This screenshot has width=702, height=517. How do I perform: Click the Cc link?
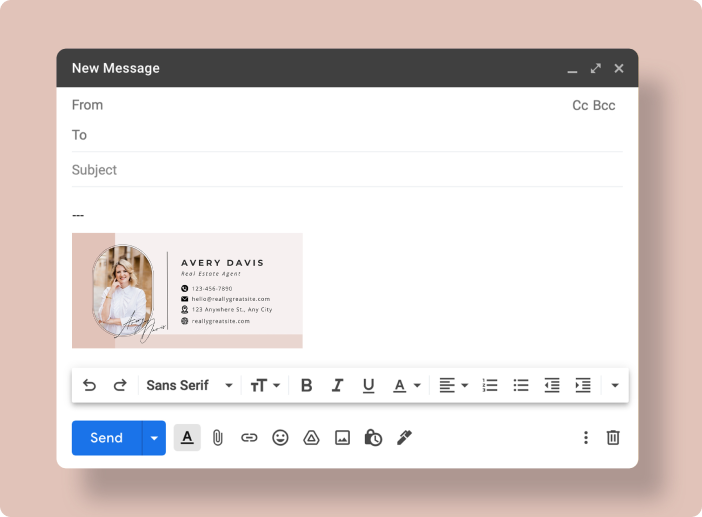click(x=580, y=105)
